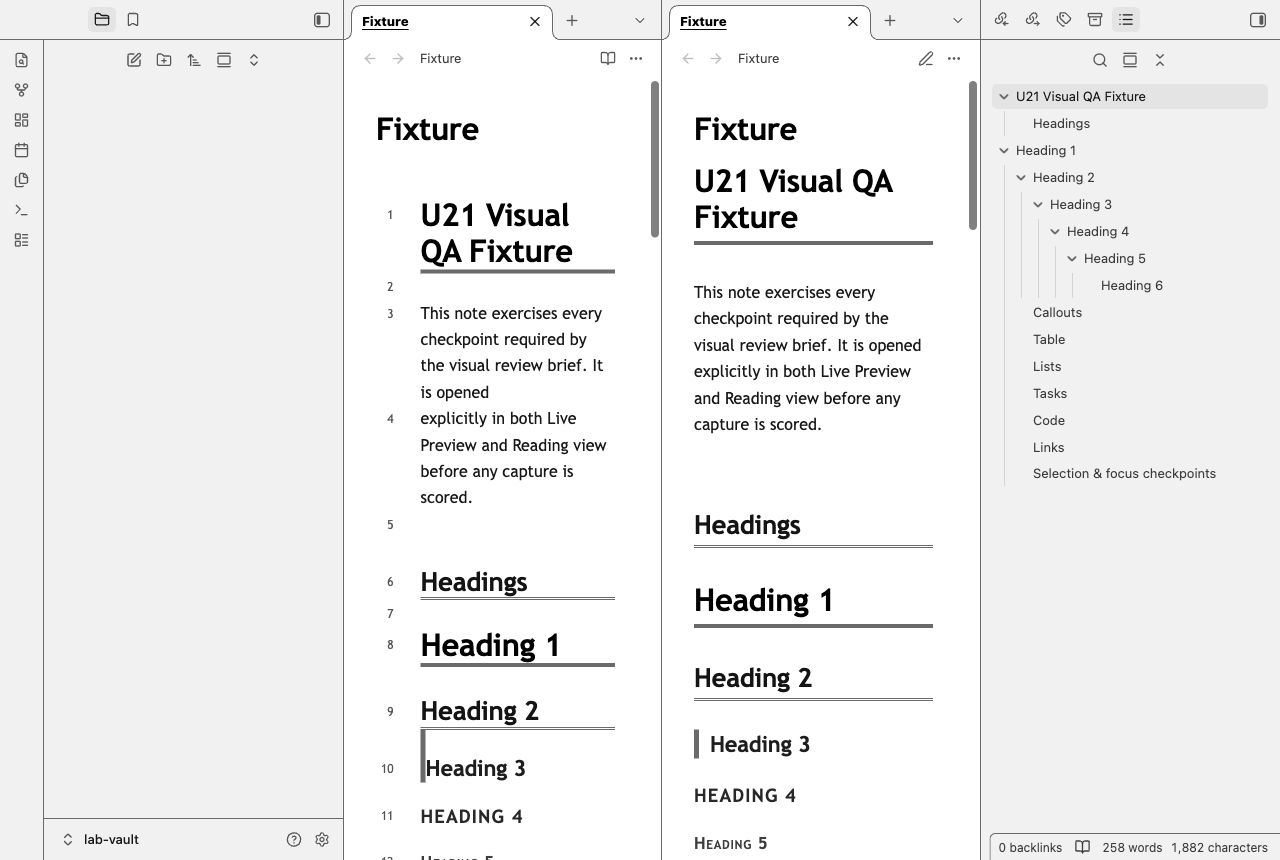Show the 0 backlinks status item

(1030, 847)
